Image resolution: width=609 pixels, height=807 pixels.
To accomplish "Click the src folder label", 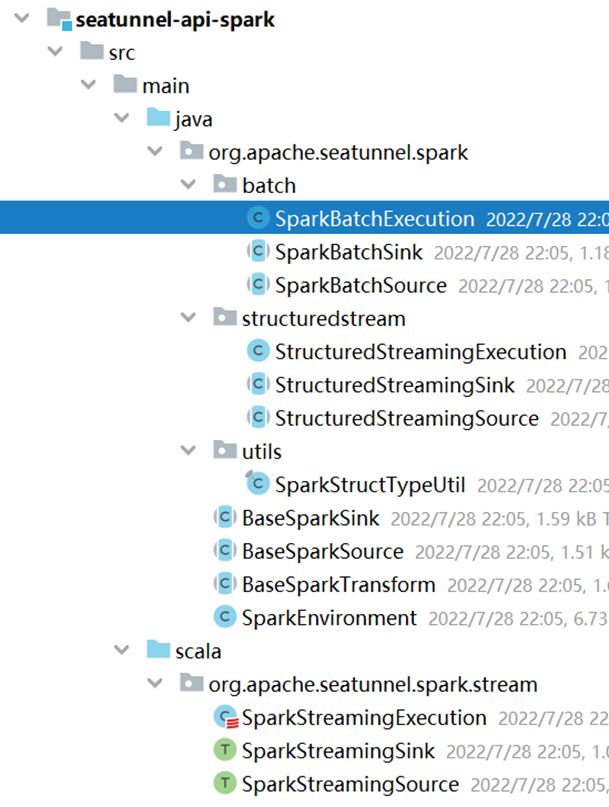I will pyautogui.click(x=122, y=53).
